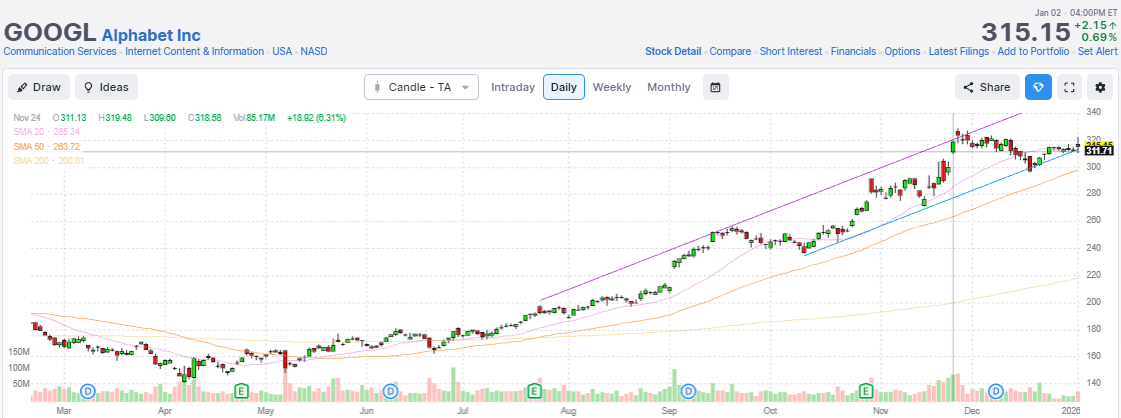Click the NASD exchange link
The height and width of the screenshot is (418, 1121).
pos(314,51)
